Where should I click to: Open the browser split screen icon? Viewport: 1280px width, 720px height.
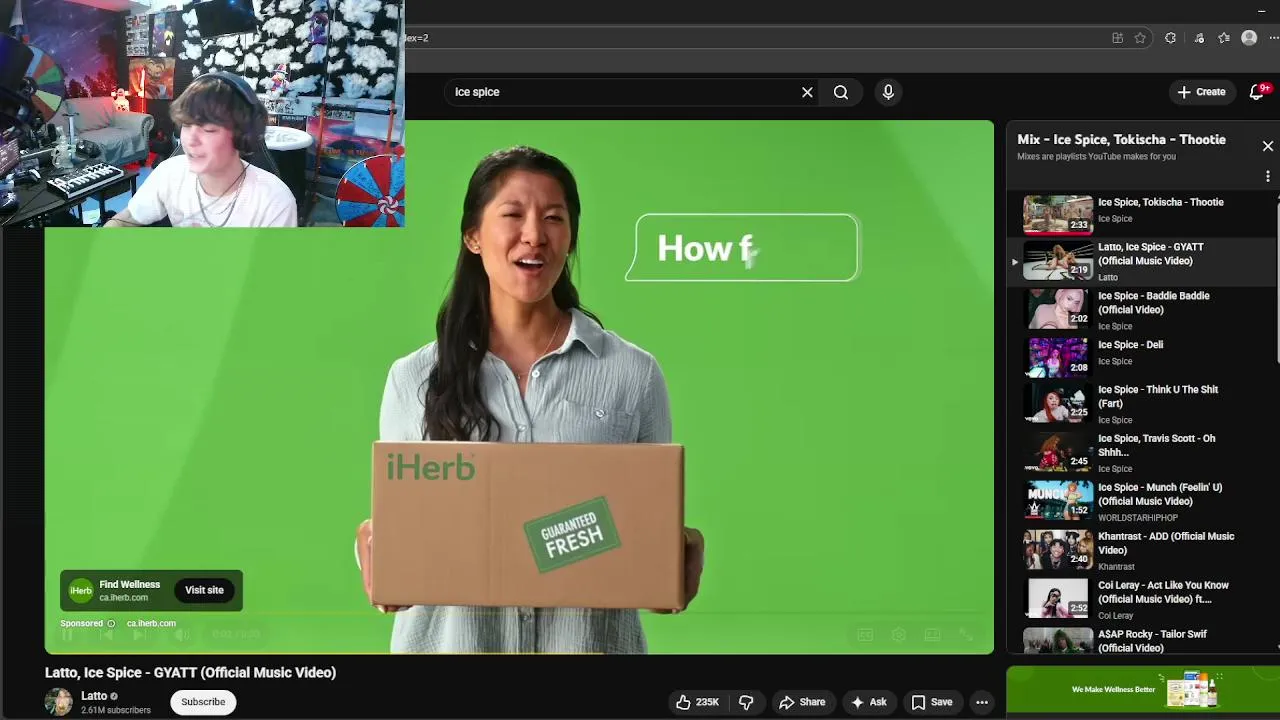pos(1117,38)
